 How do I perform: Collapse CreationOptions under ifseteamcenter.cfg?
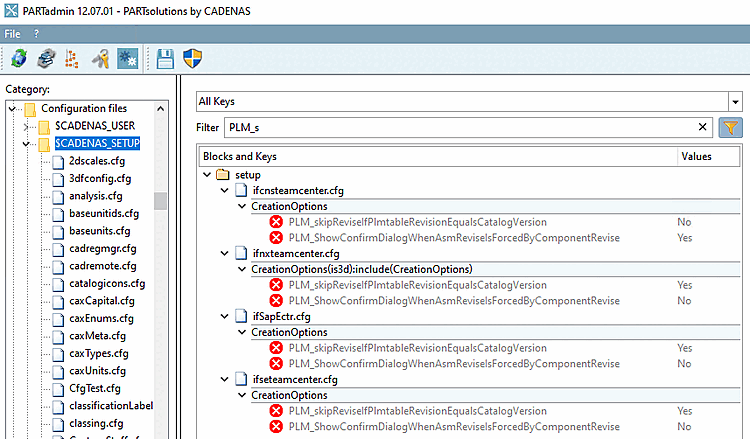[242, 395]
